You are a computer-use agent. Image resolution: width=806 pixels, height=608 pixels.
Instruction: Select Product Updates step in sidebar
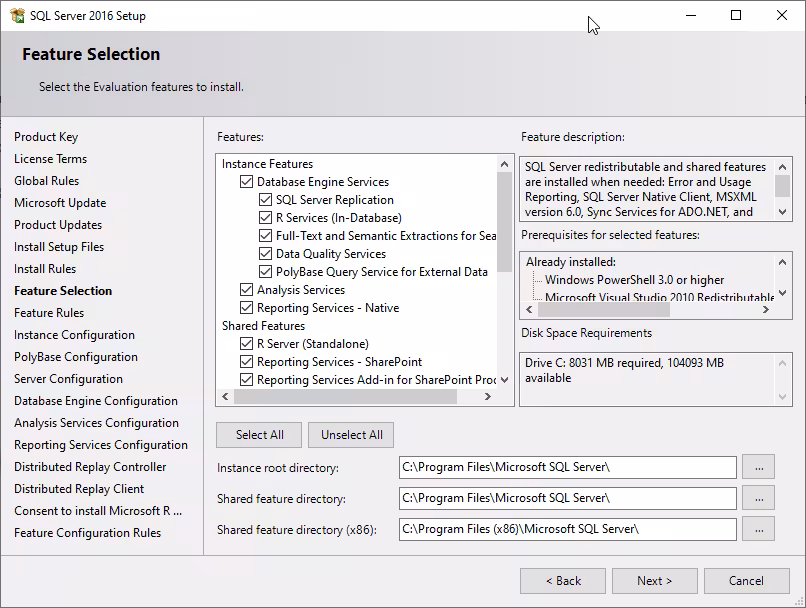pos(58,225)
